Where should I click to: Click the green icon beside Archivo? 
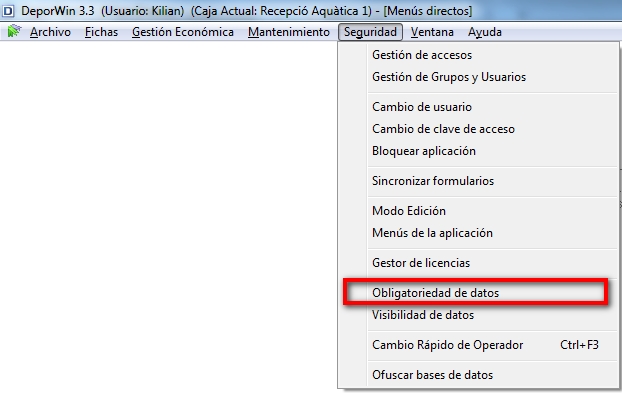14,31
